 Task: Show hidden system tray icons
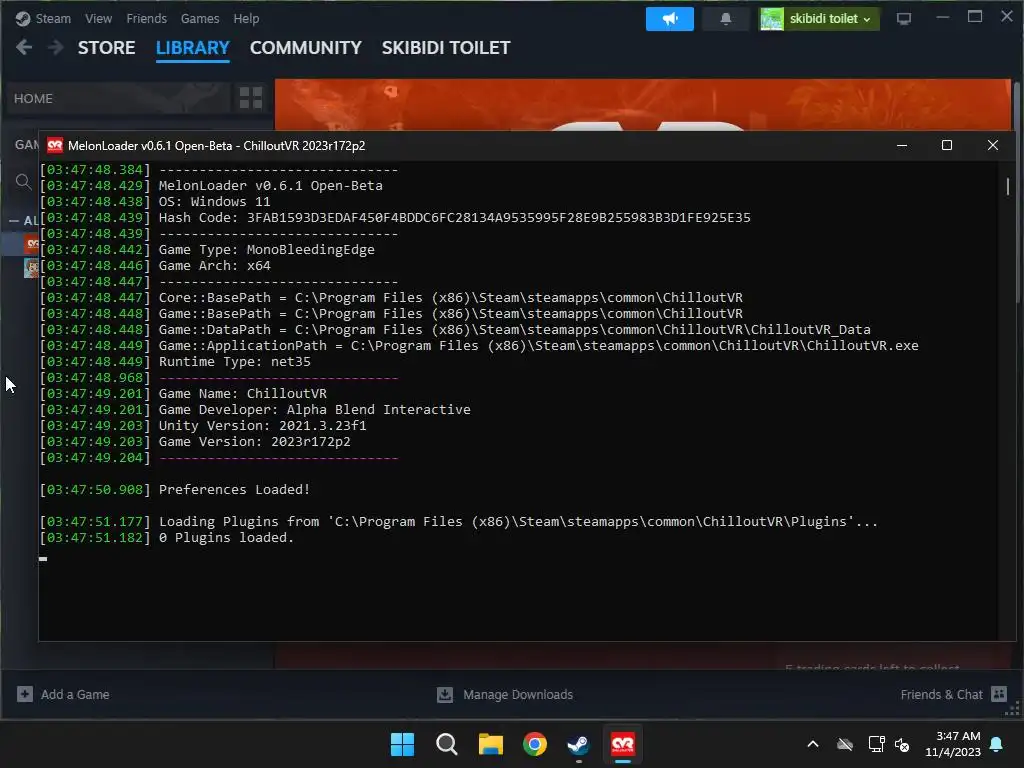[813, 744]
